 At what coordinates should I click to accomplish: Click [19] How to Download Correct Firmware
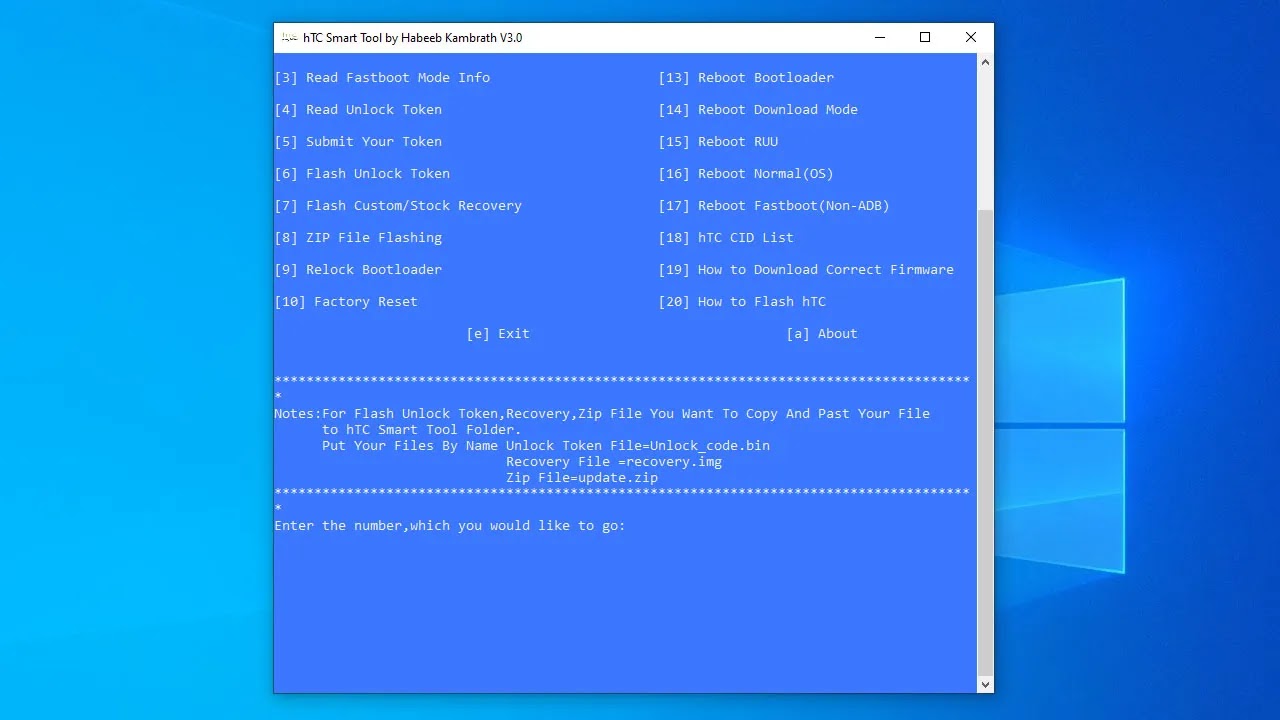coord(806,270)
